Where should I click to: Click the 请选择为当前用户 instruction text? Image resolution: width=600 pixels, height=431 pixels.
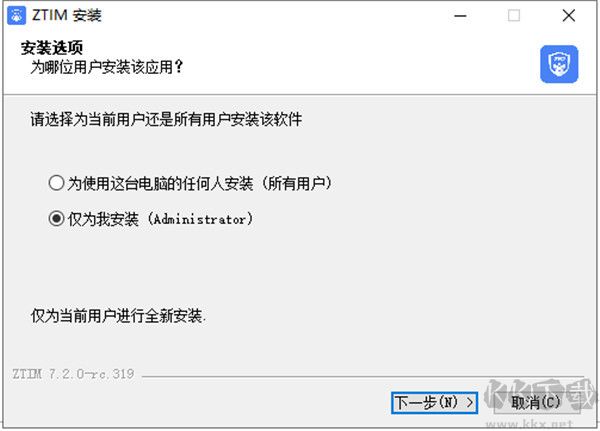click(x=166, y=119)
